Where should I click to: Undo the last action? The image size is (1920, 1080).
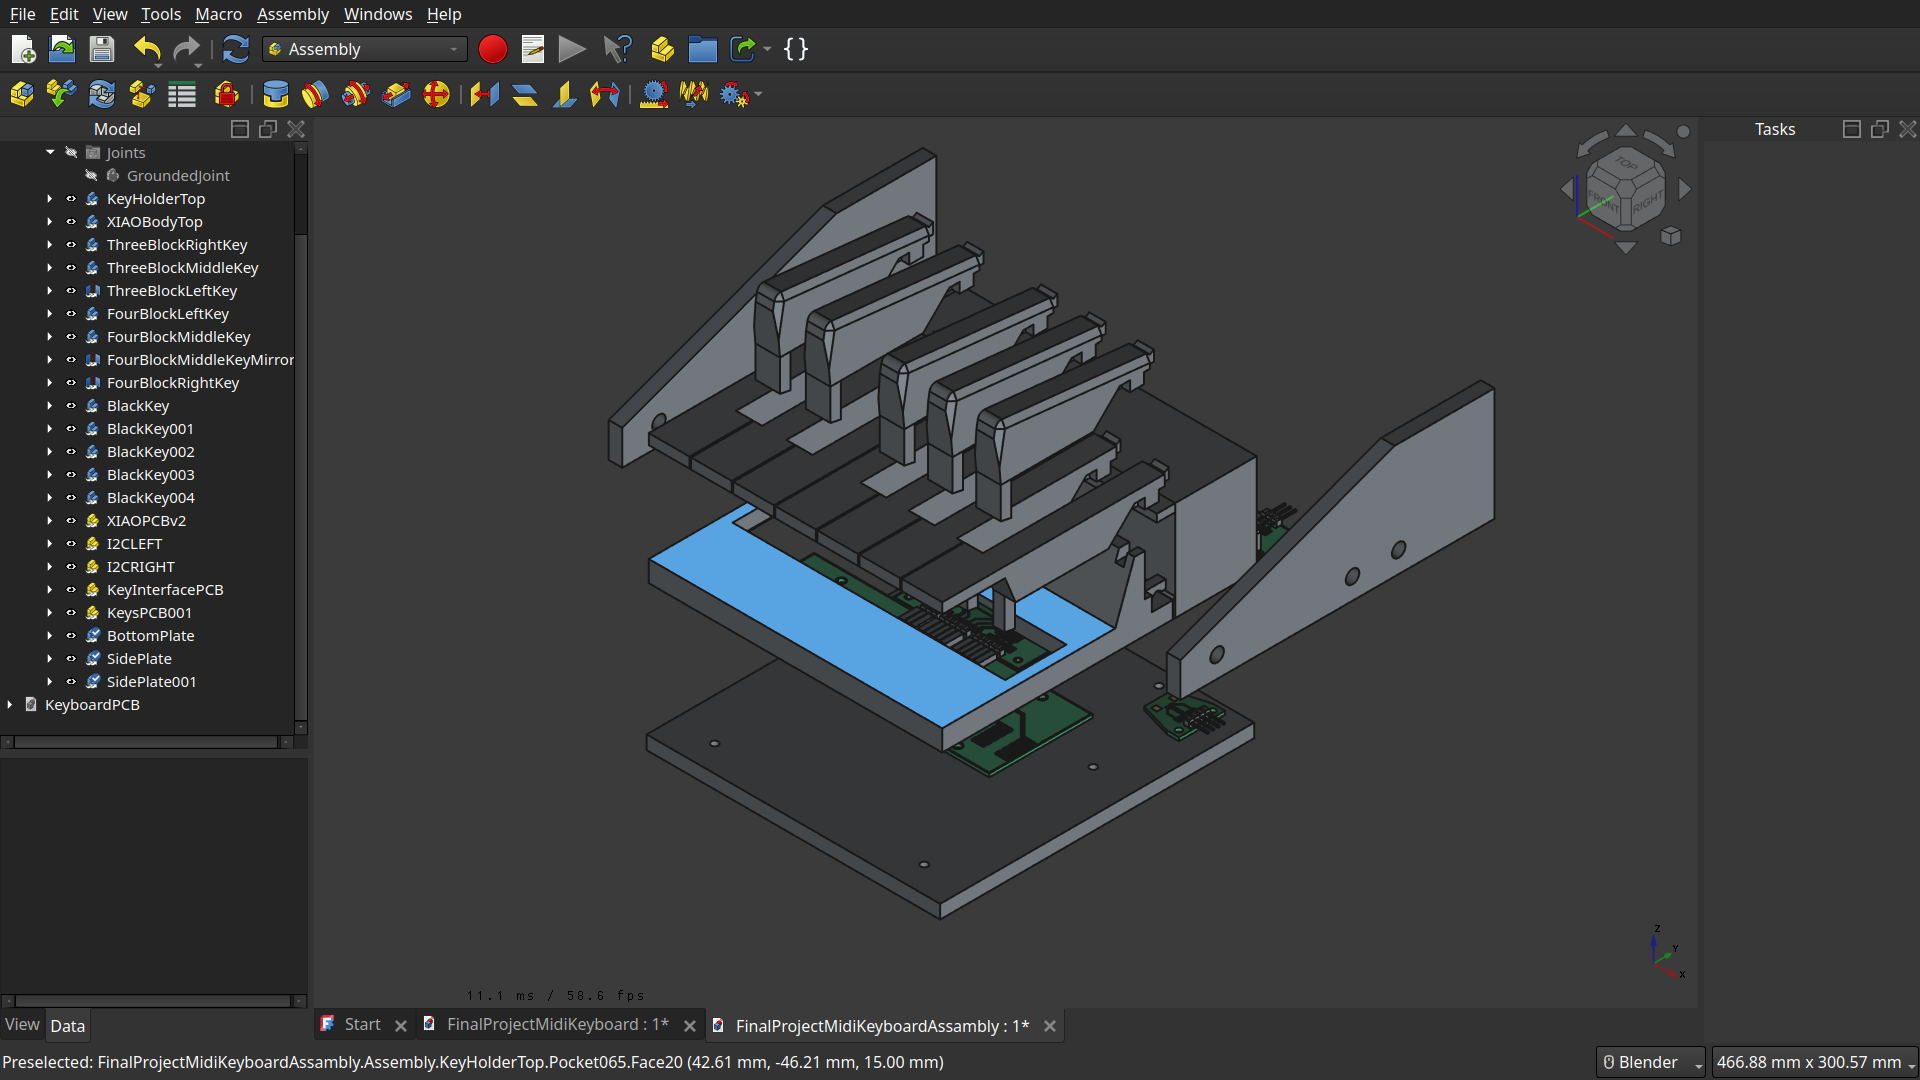click(x=147, y=49)
